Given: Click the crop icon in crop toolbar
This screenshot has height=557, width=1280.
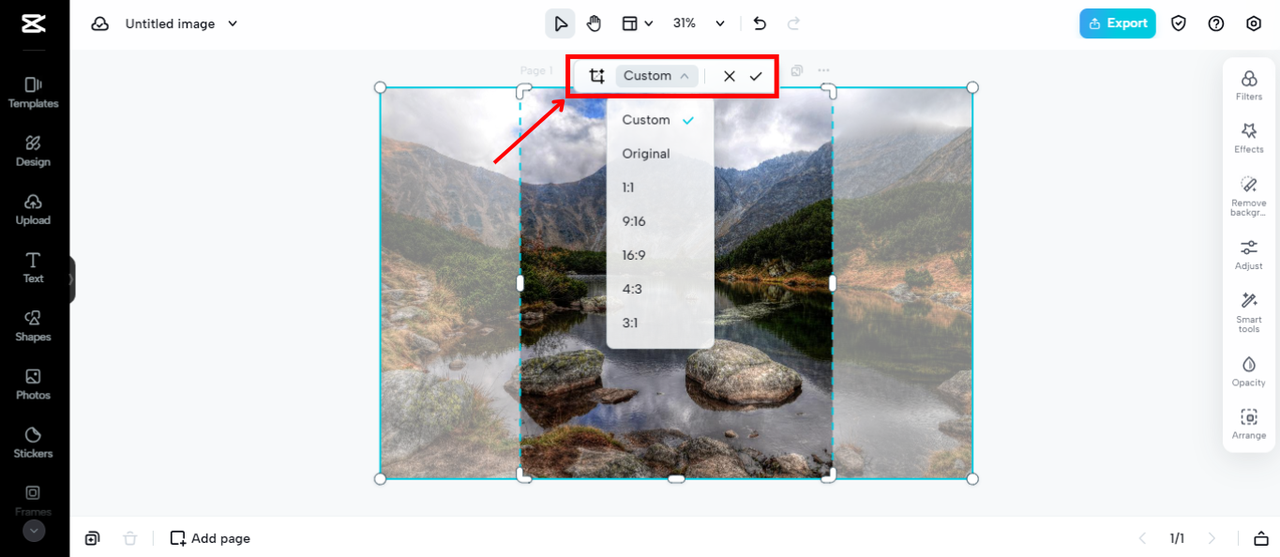Looking at the screenshot, I should click(597, 76).
